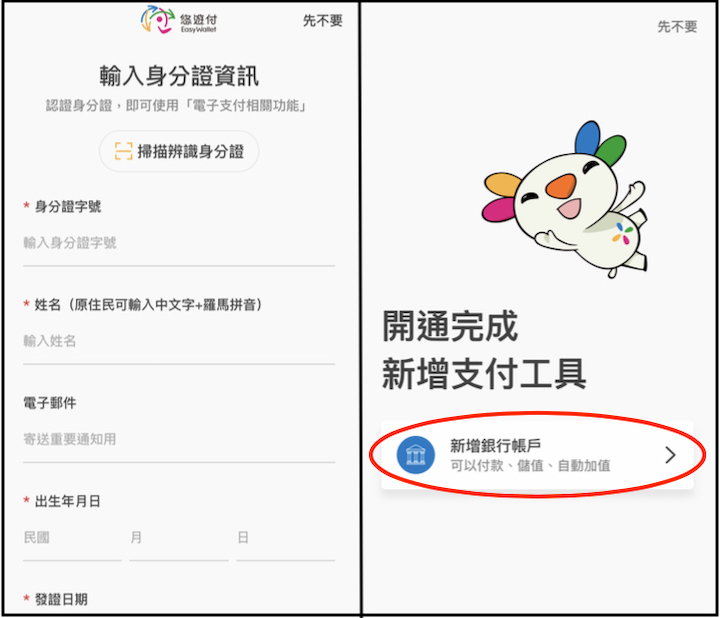
Task: Click the 發證日期 label
Action: 61,599
